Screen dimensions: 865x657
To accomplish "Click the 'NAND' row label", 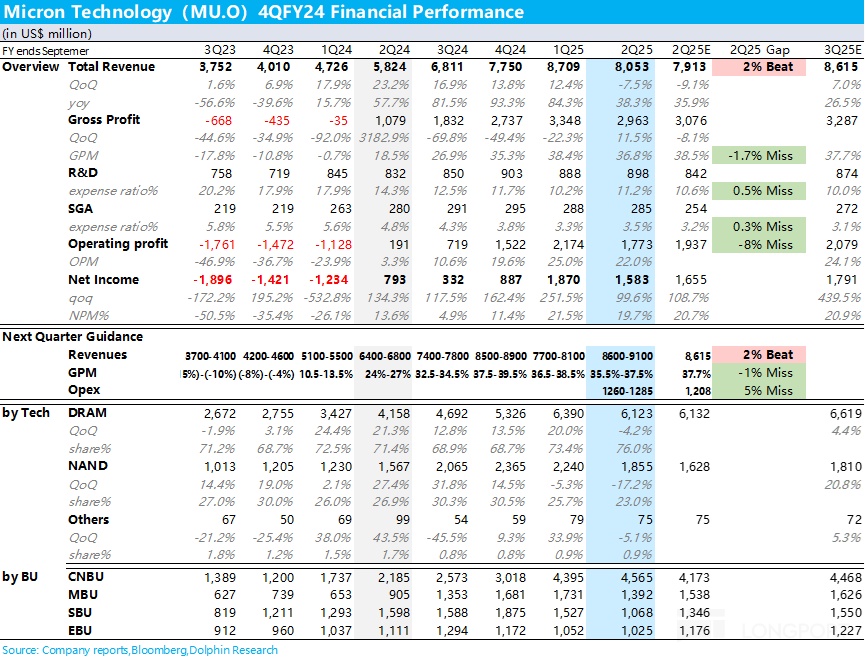I will point(88,466).
